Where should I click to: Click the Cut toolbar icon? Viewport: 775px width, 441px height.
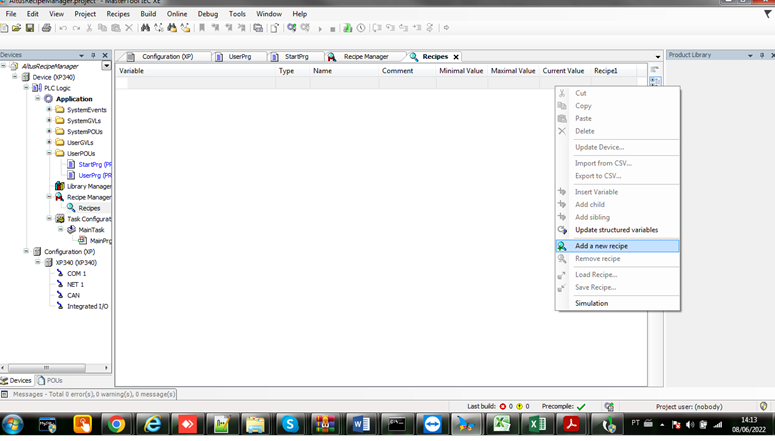click(89, 28)
